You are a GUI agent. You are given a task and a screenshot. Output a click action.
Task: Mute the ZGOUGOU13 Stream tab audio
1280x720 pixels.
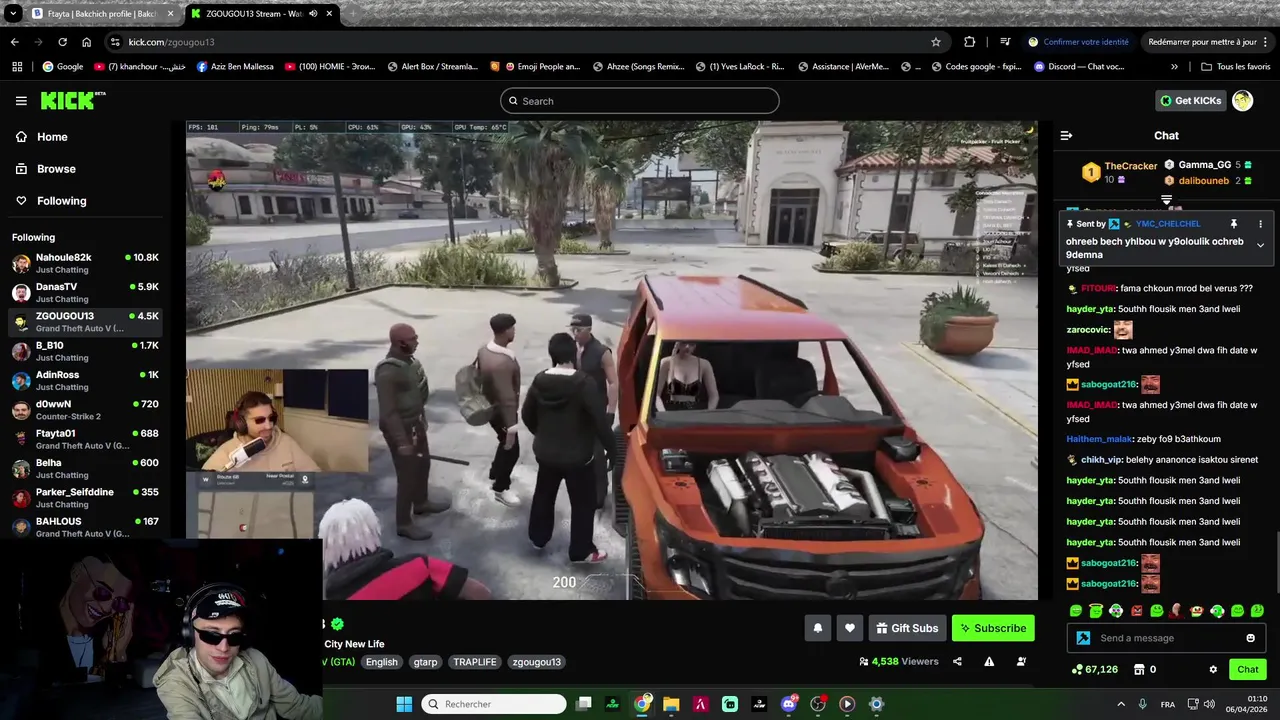click(x=314, y=14)
